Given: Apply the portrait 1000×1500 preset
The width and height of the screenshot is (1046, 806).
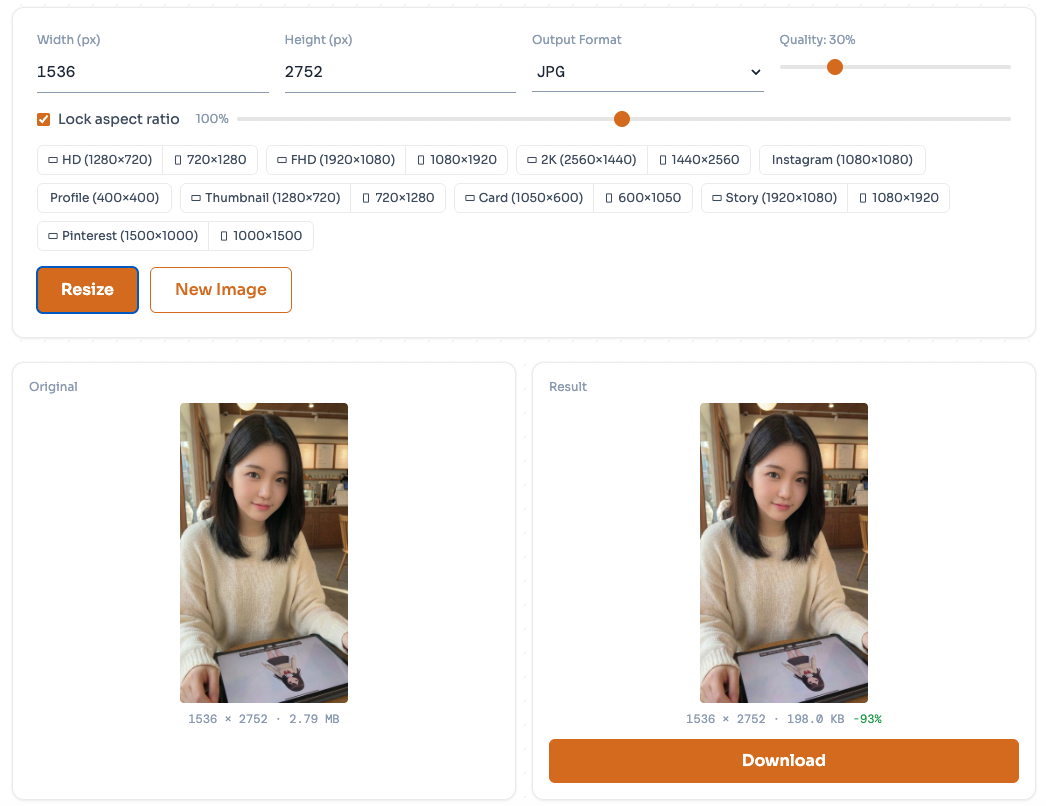Looking at the screenshot, I should [x=260, y=236].
